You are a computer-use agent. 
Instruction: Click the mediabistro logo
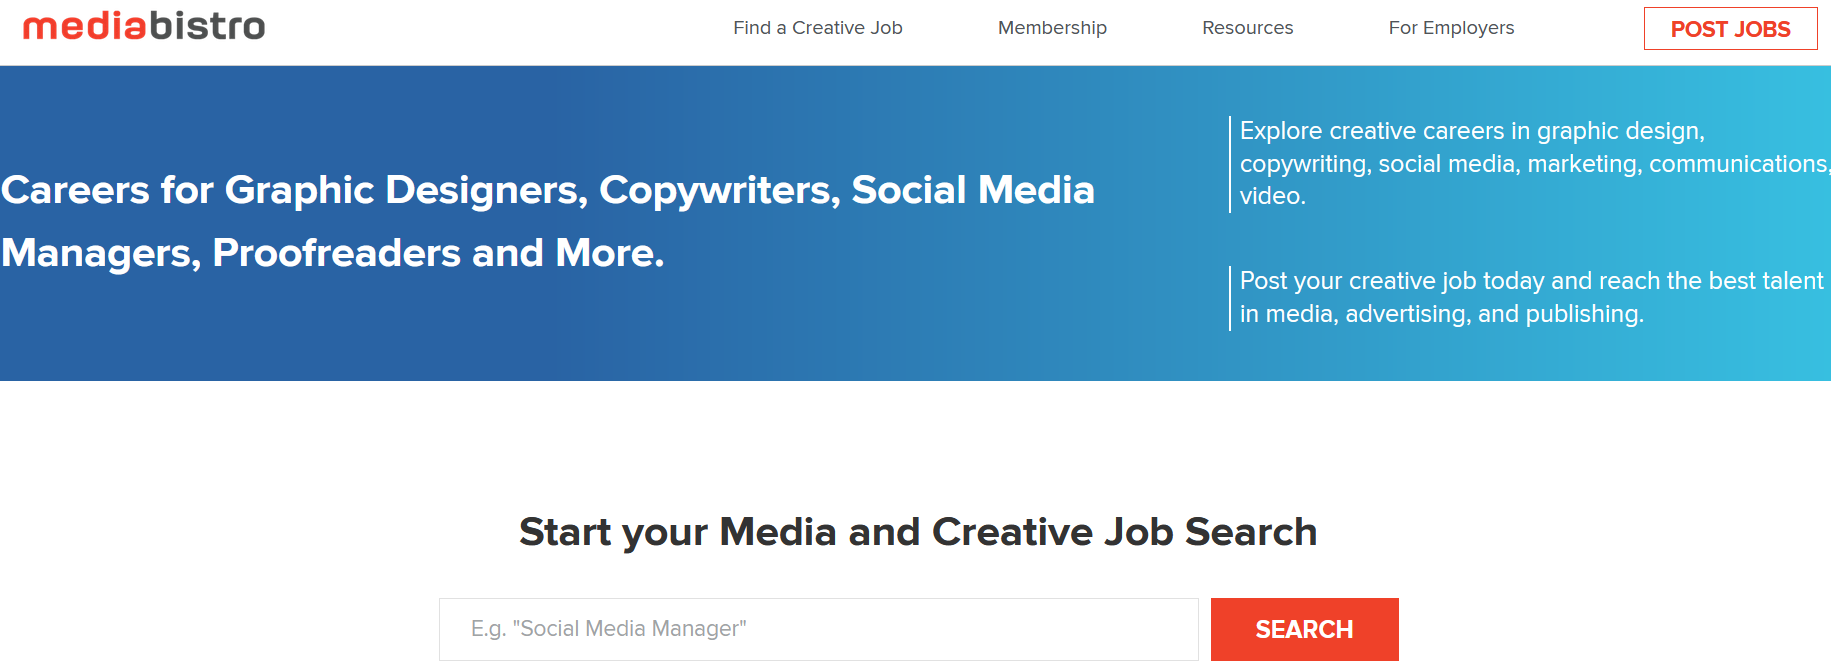click(144, 26)
